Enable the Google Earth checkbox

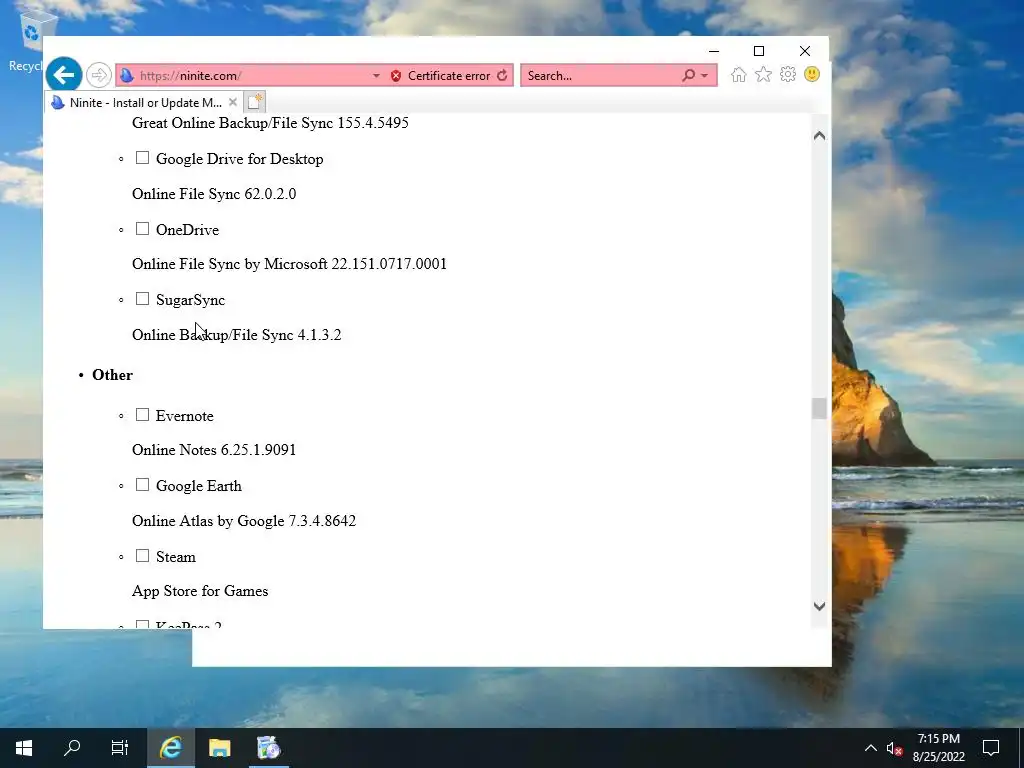click(x=142, y=485)
